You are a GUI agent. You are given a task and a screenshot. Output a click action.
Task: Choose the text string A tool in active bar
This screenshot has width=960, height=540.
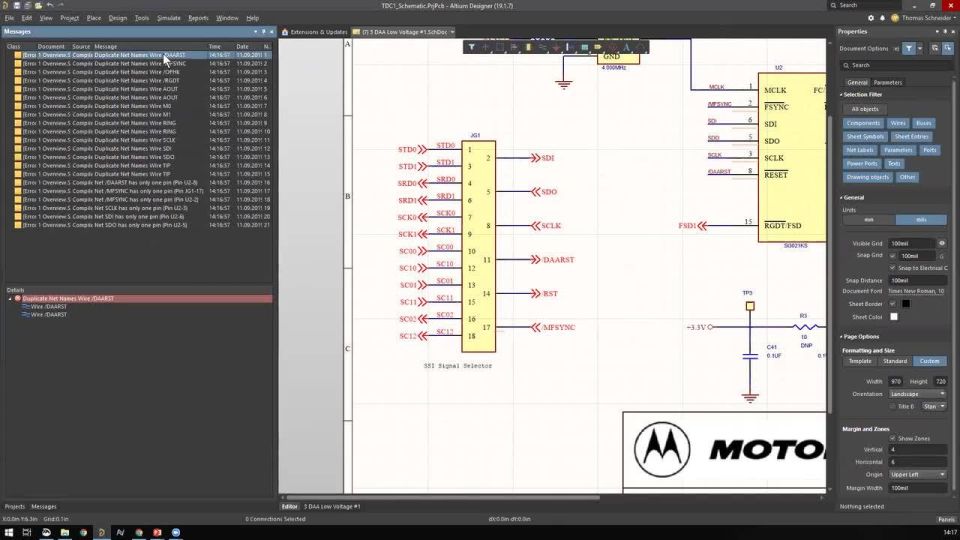(626, 47)
